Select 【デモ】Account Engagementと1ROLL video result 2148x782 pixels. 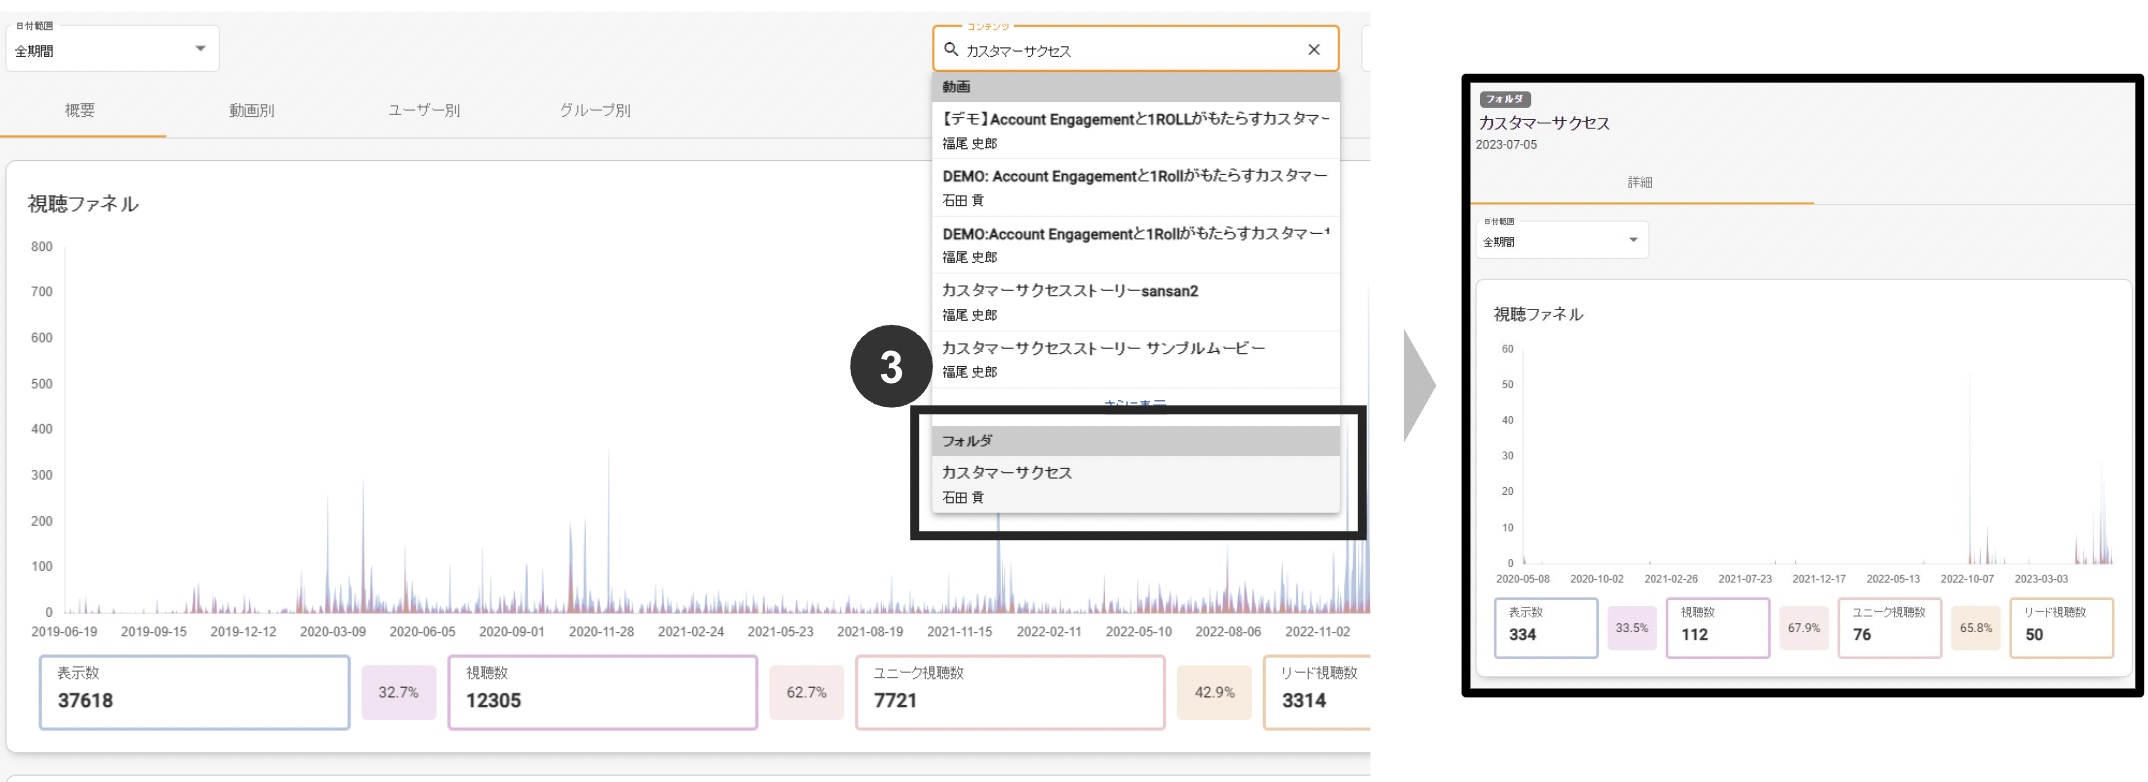click(1135, 130)
